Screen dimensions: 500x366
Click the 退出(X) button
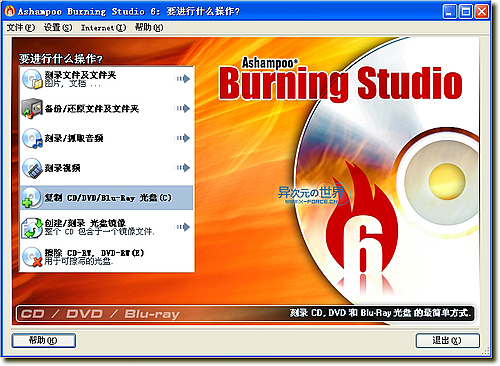pyautogui.click(x=447, y=340)
